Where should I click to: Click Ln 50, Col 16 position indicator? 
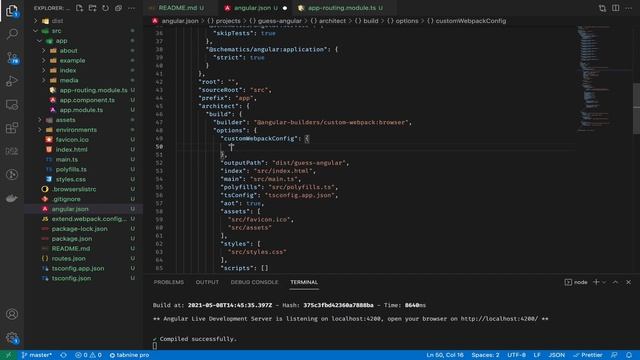click(445, 355)
